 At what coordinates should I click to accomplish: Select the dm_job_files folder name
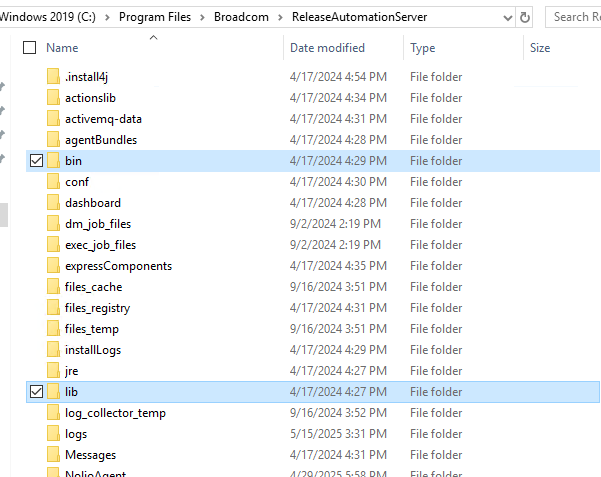click(x=98, y=224)
